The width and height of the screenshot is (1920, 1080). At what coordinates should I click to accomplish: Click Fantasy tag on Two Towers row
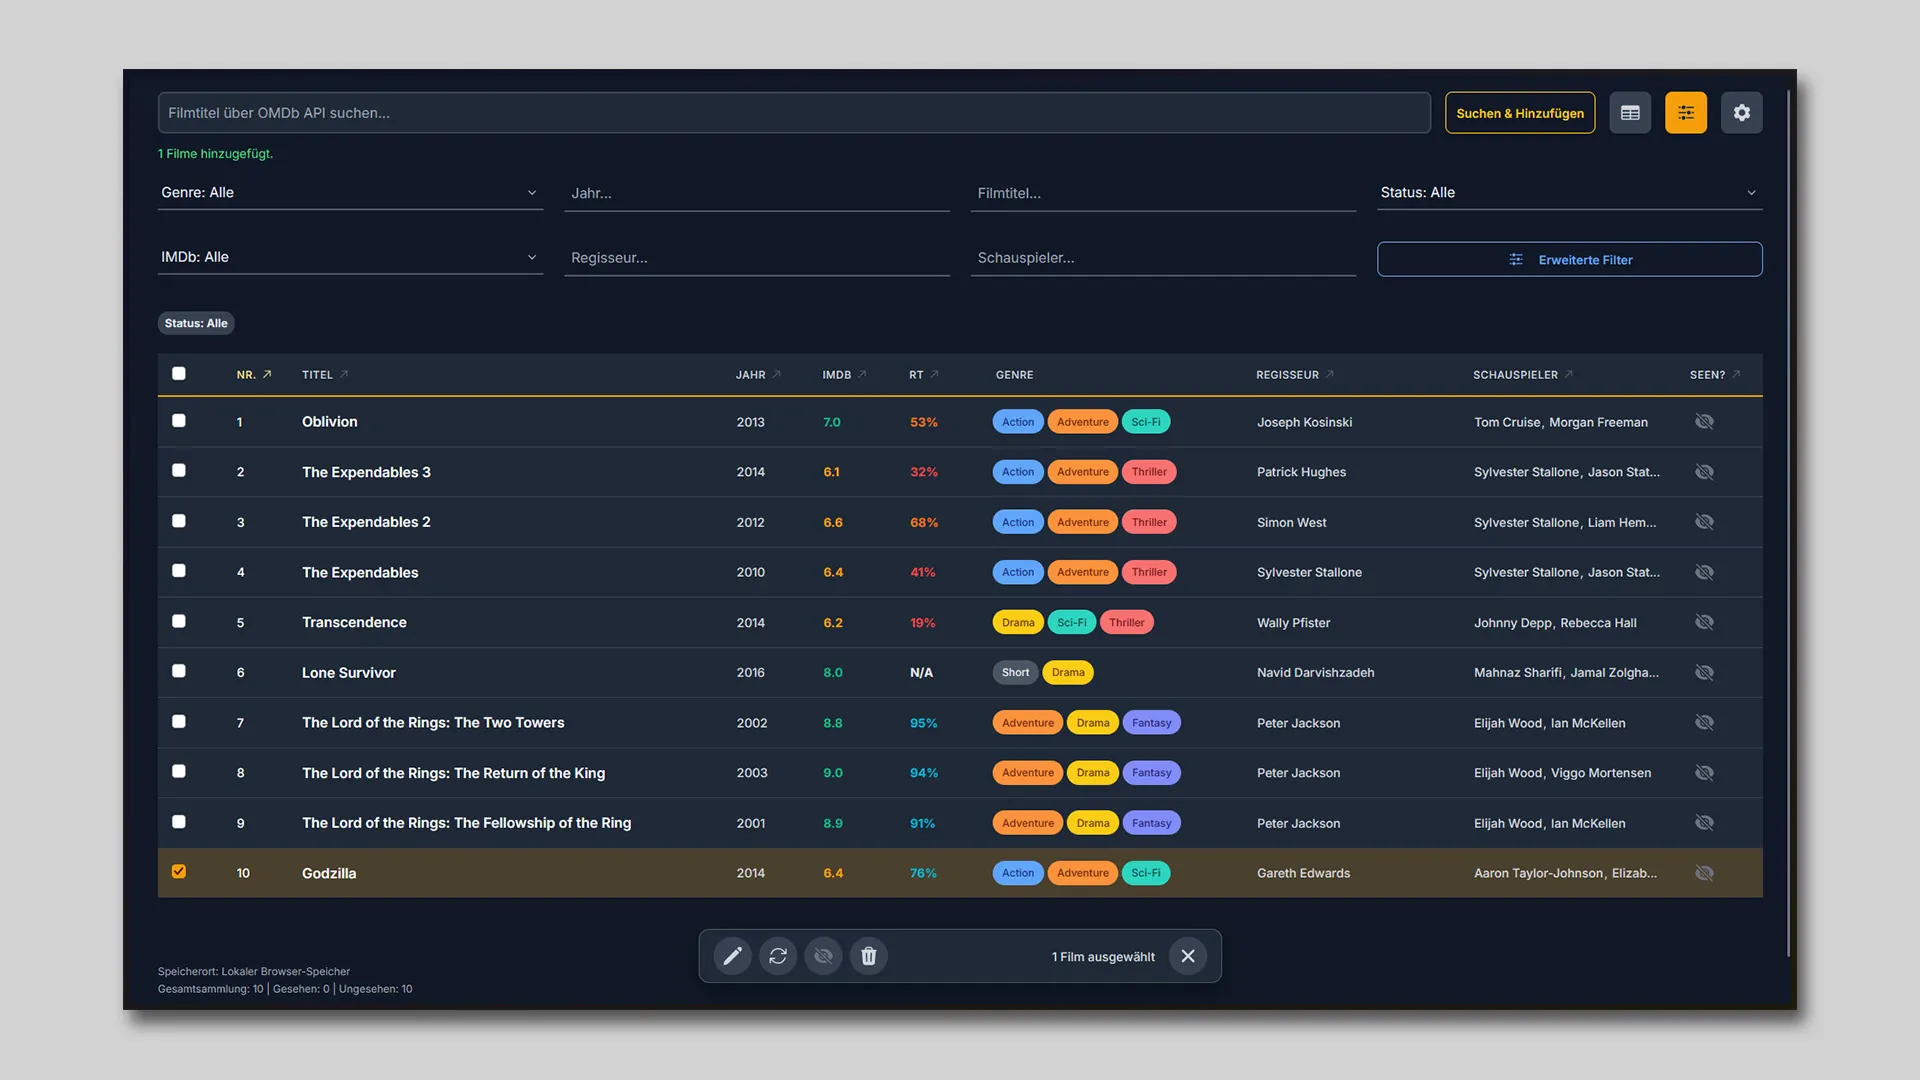pyautogui.click(x=1151, y=723)
